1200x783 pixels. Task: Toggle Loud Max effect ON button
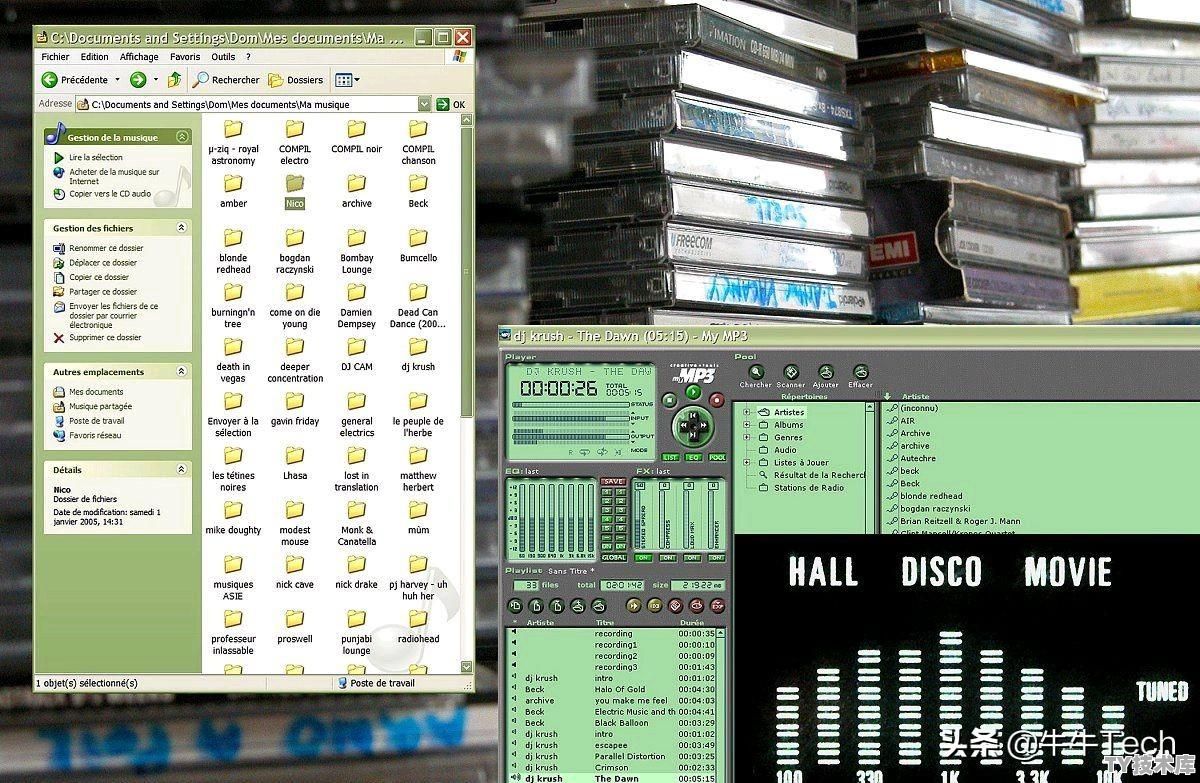click(x=690, y=558)
